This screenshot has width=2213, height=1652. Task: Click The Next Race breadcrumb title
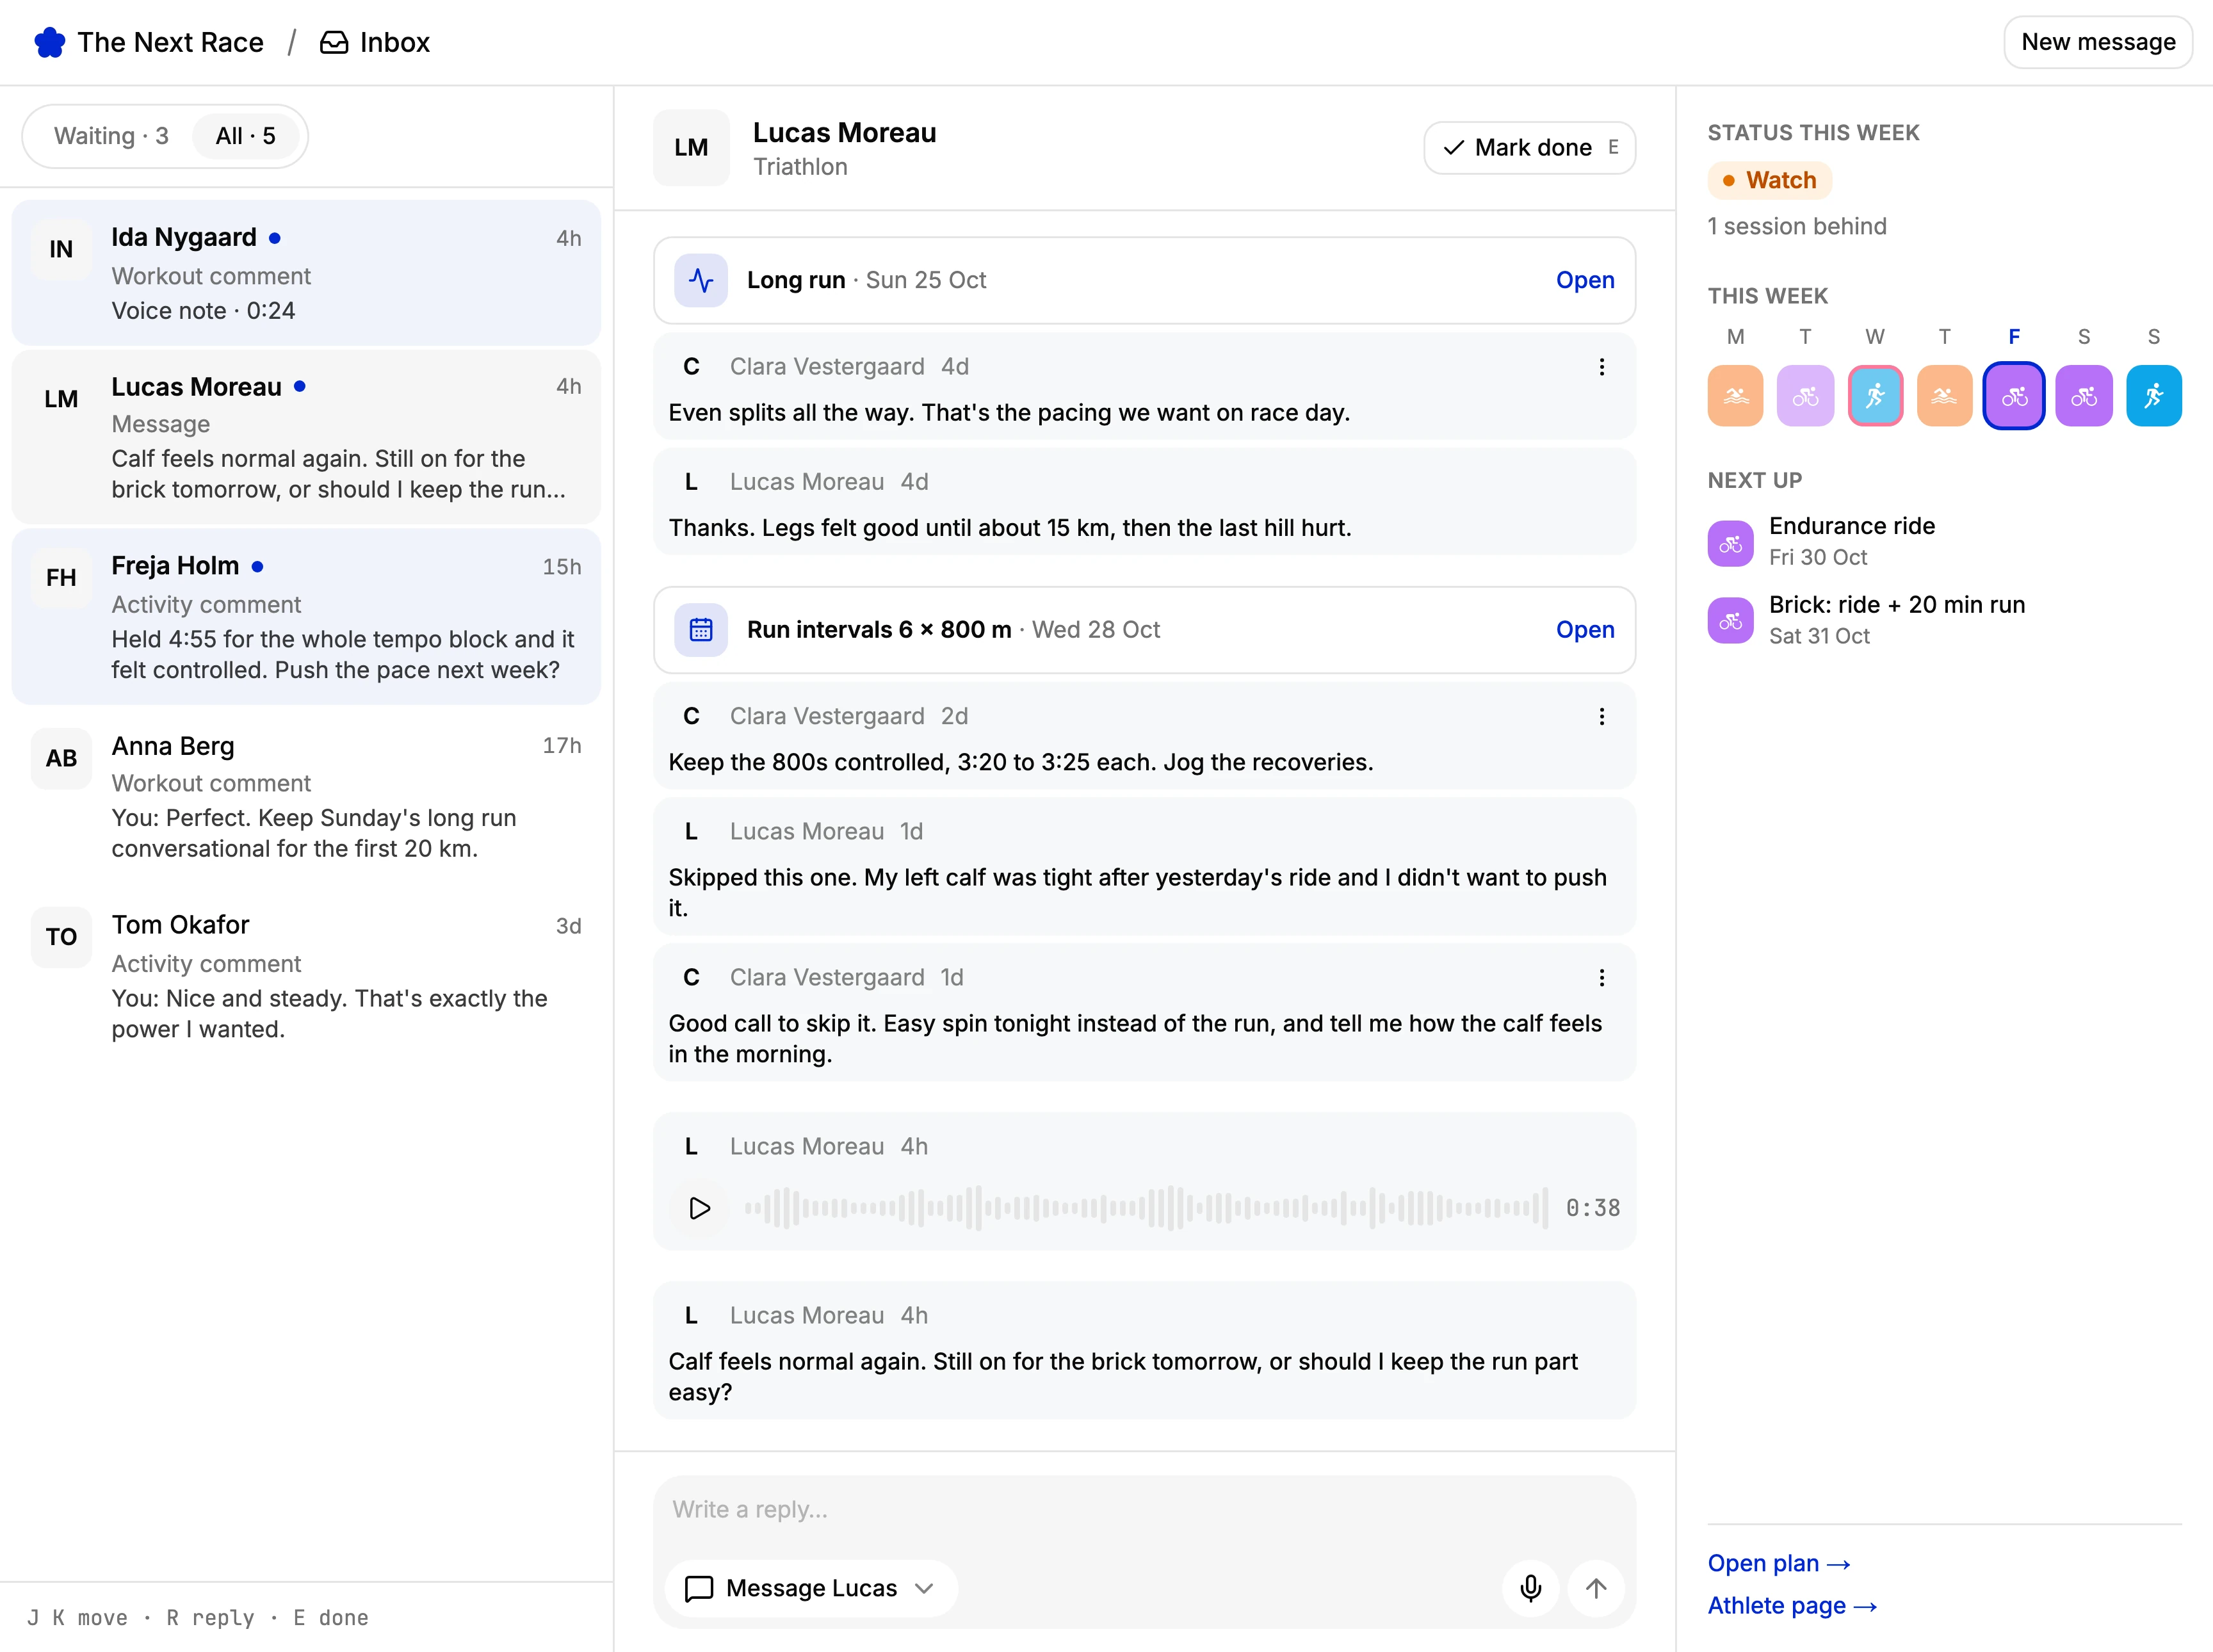[171, 42]
